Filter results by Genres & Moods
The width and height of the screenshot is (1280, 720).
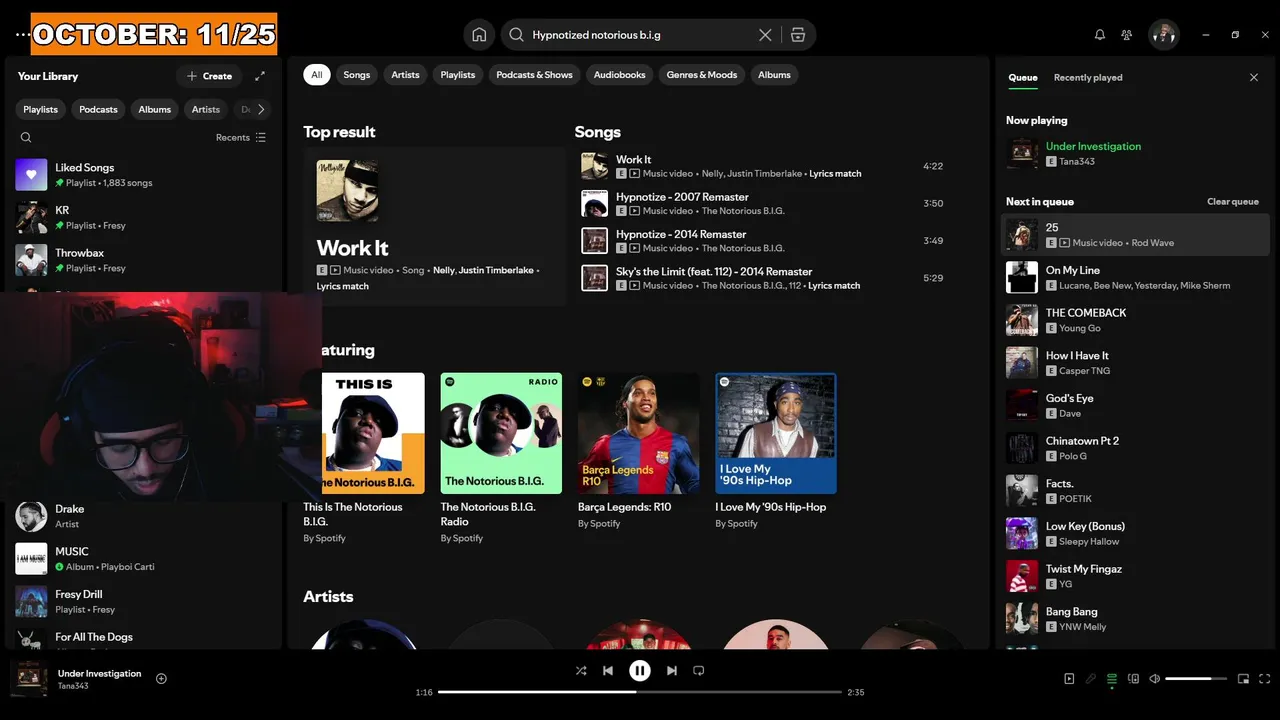702,75
